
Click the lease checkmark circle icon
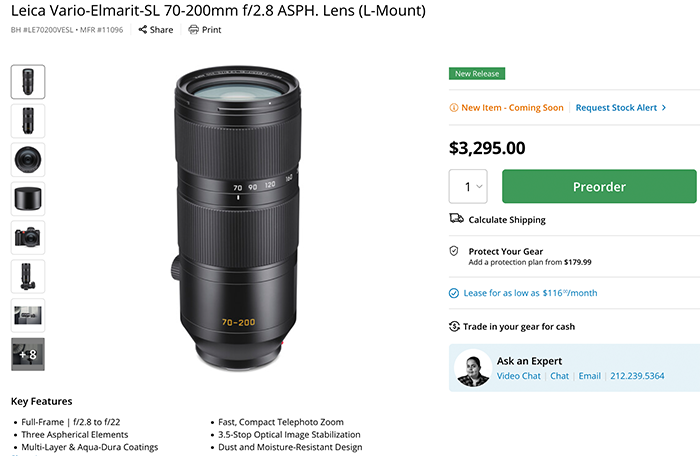[x=456, y=293]
